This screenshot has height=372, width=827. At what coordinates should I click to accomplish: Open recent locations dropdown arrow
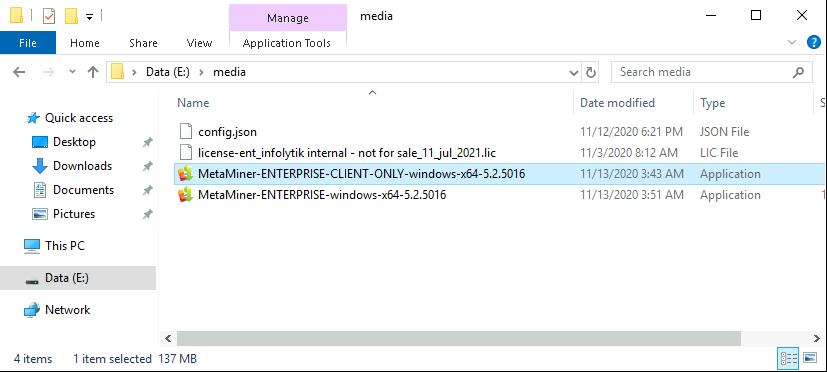[73, 72]
